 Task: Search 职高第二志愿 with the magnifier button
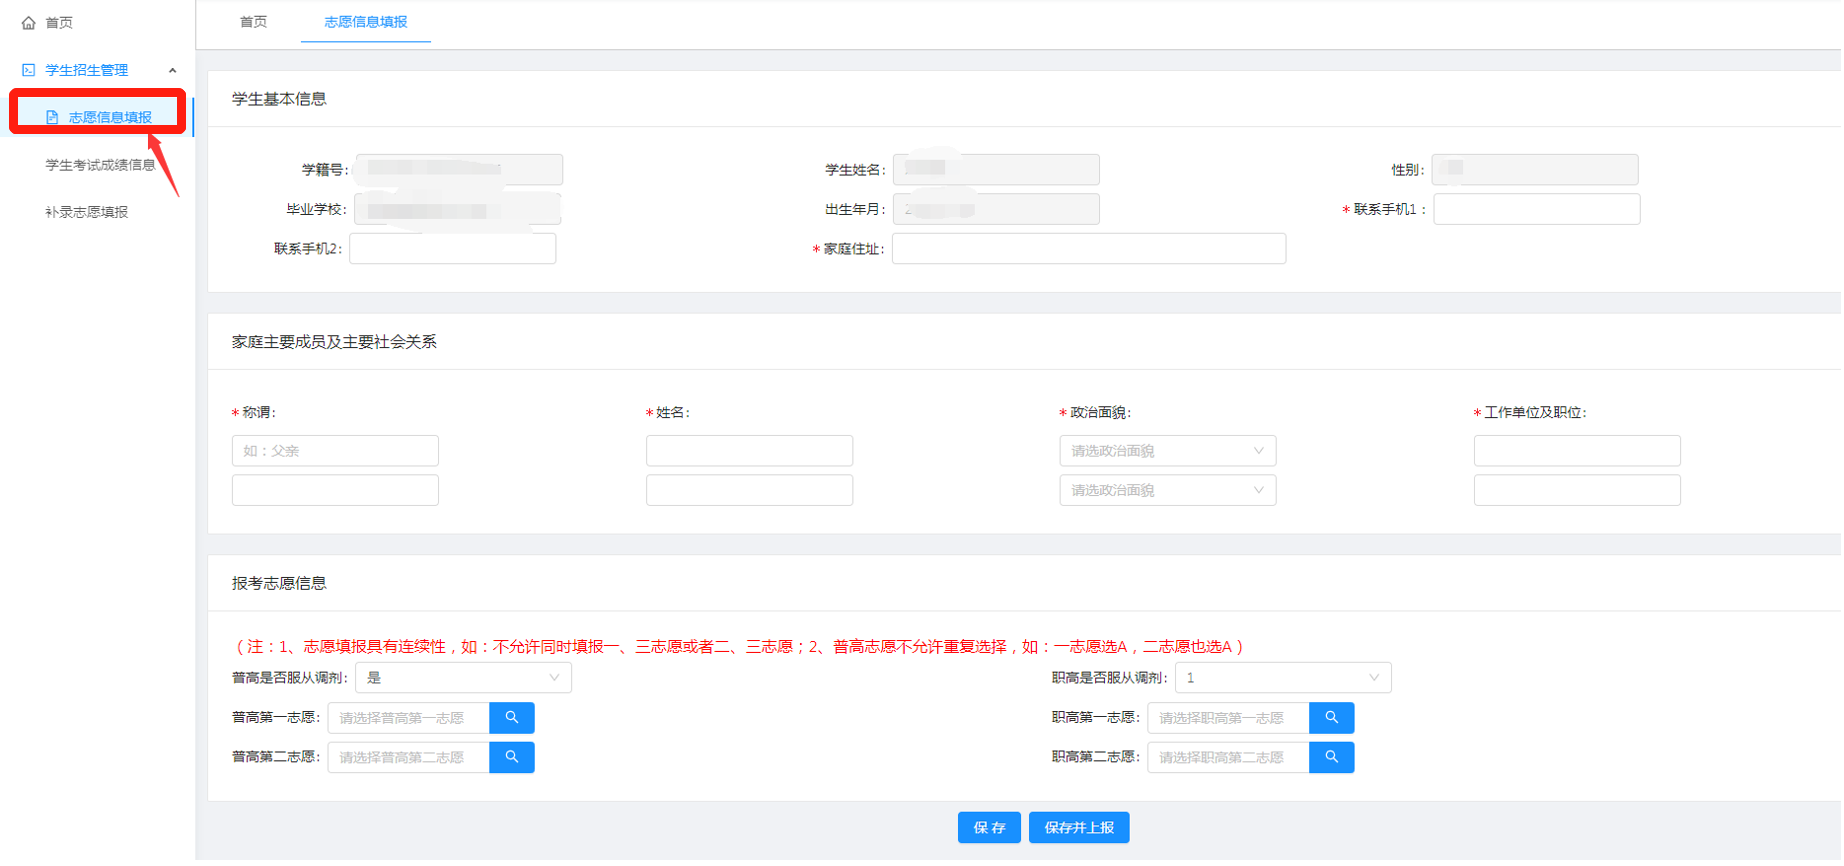tap(1333, 758)
